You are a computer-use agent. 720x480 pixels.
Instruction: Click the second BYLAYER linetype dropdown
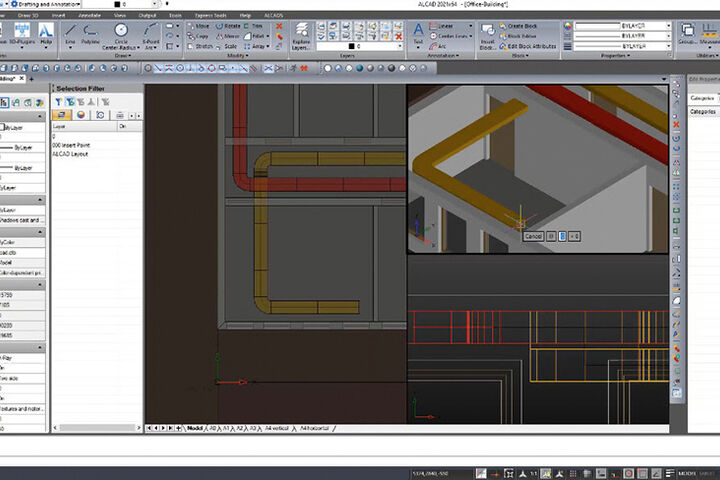click(623, 36)
